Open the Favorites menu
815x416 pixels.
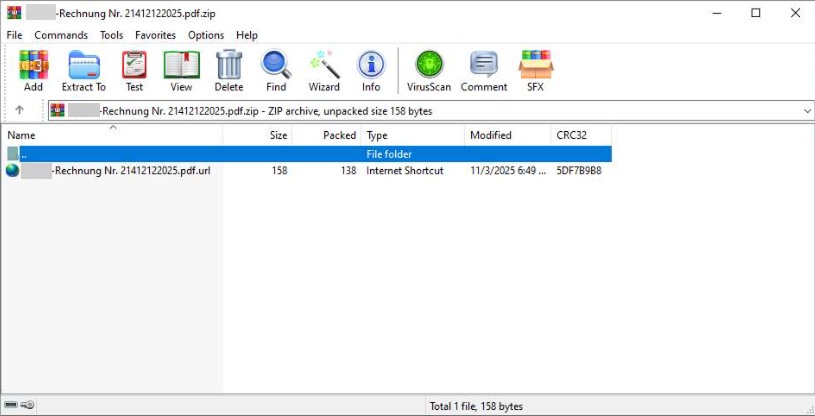click(155, 35)
